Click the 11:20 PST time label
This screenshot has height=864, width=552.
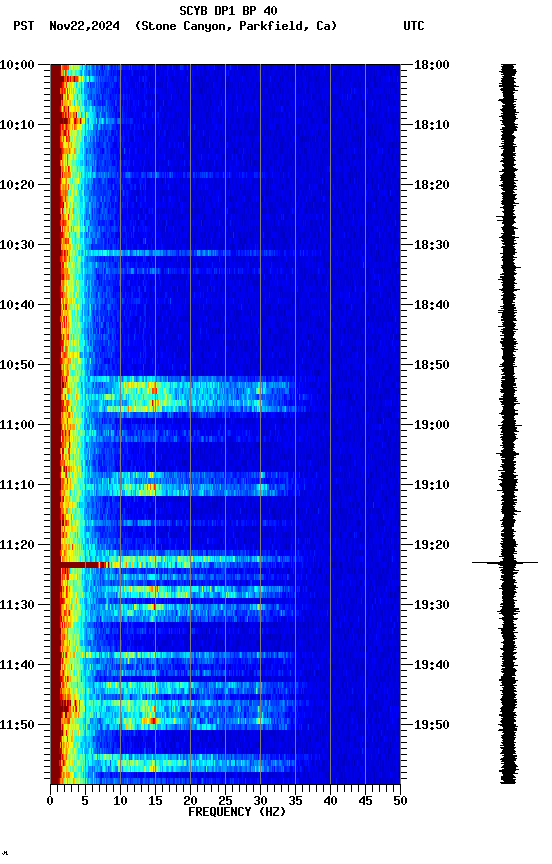[17, 546]
